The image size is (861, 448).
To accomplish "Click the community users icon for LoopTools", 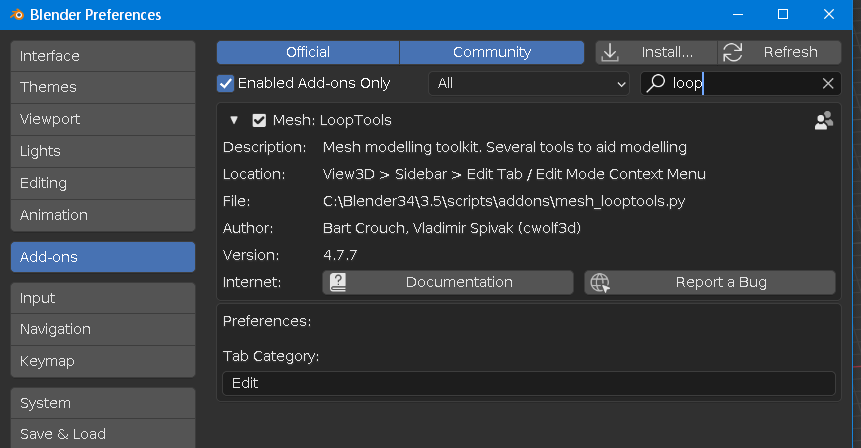I will point(824,121).
